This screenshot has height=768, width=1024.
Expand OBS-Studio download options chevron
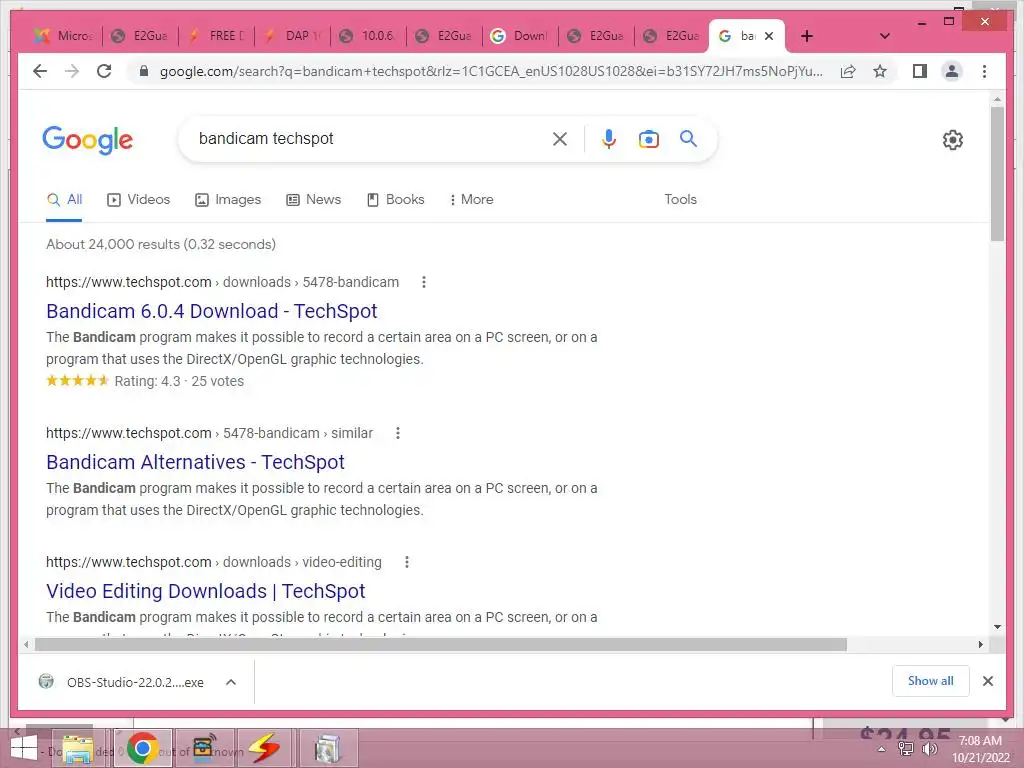[231, 682]
